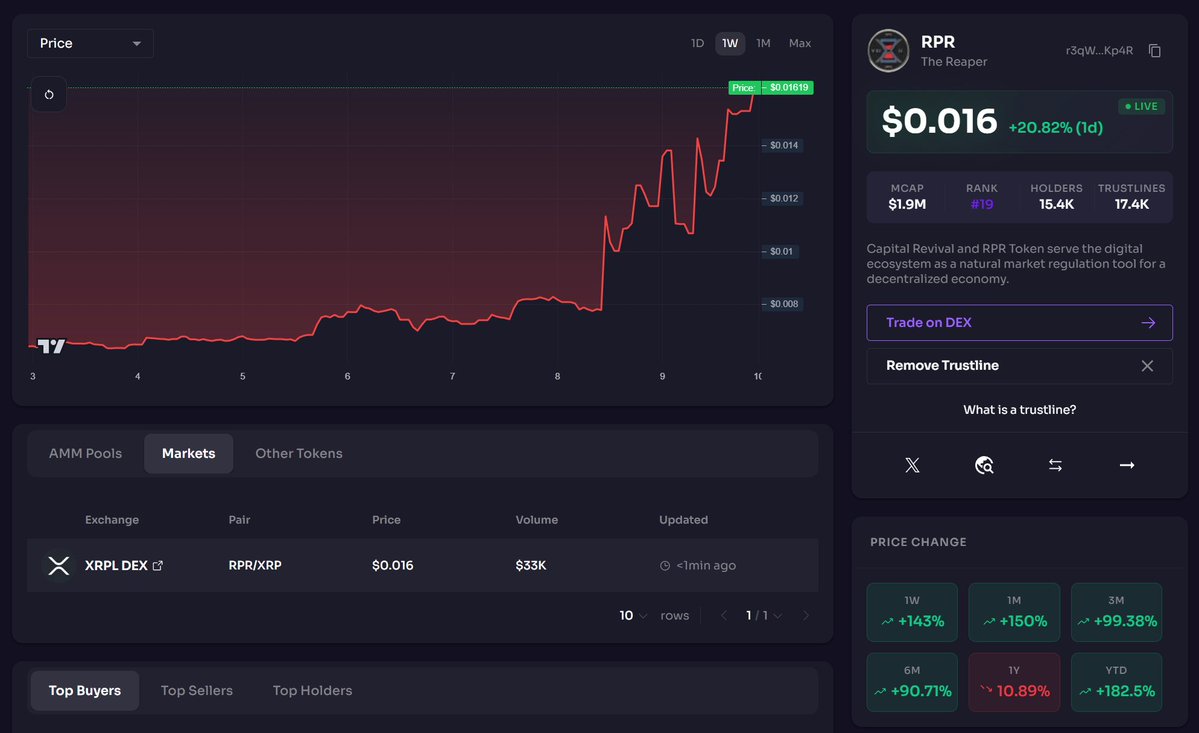Click the MCAP $1.9M value

pos(907,204)
